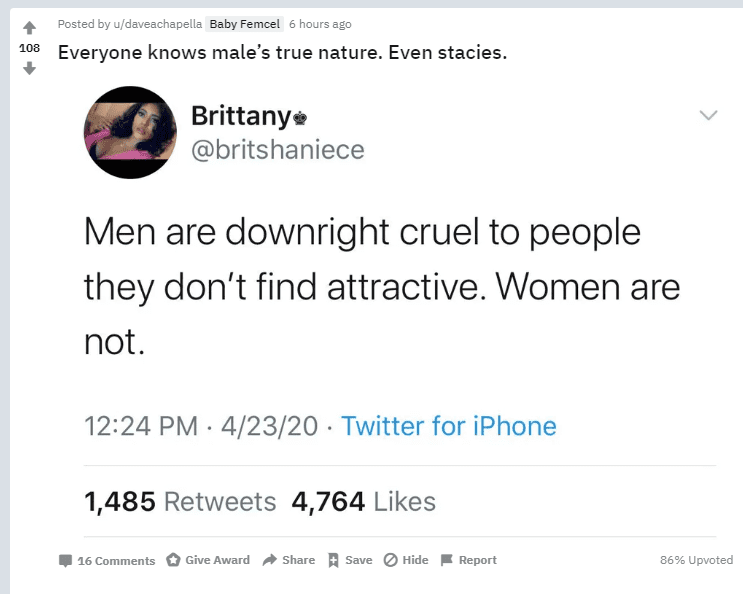Image resolution: width=743 pixels, height=594 pixels.
Task: Click the Twitter for iPhone link
Action: tap(448, 426)
